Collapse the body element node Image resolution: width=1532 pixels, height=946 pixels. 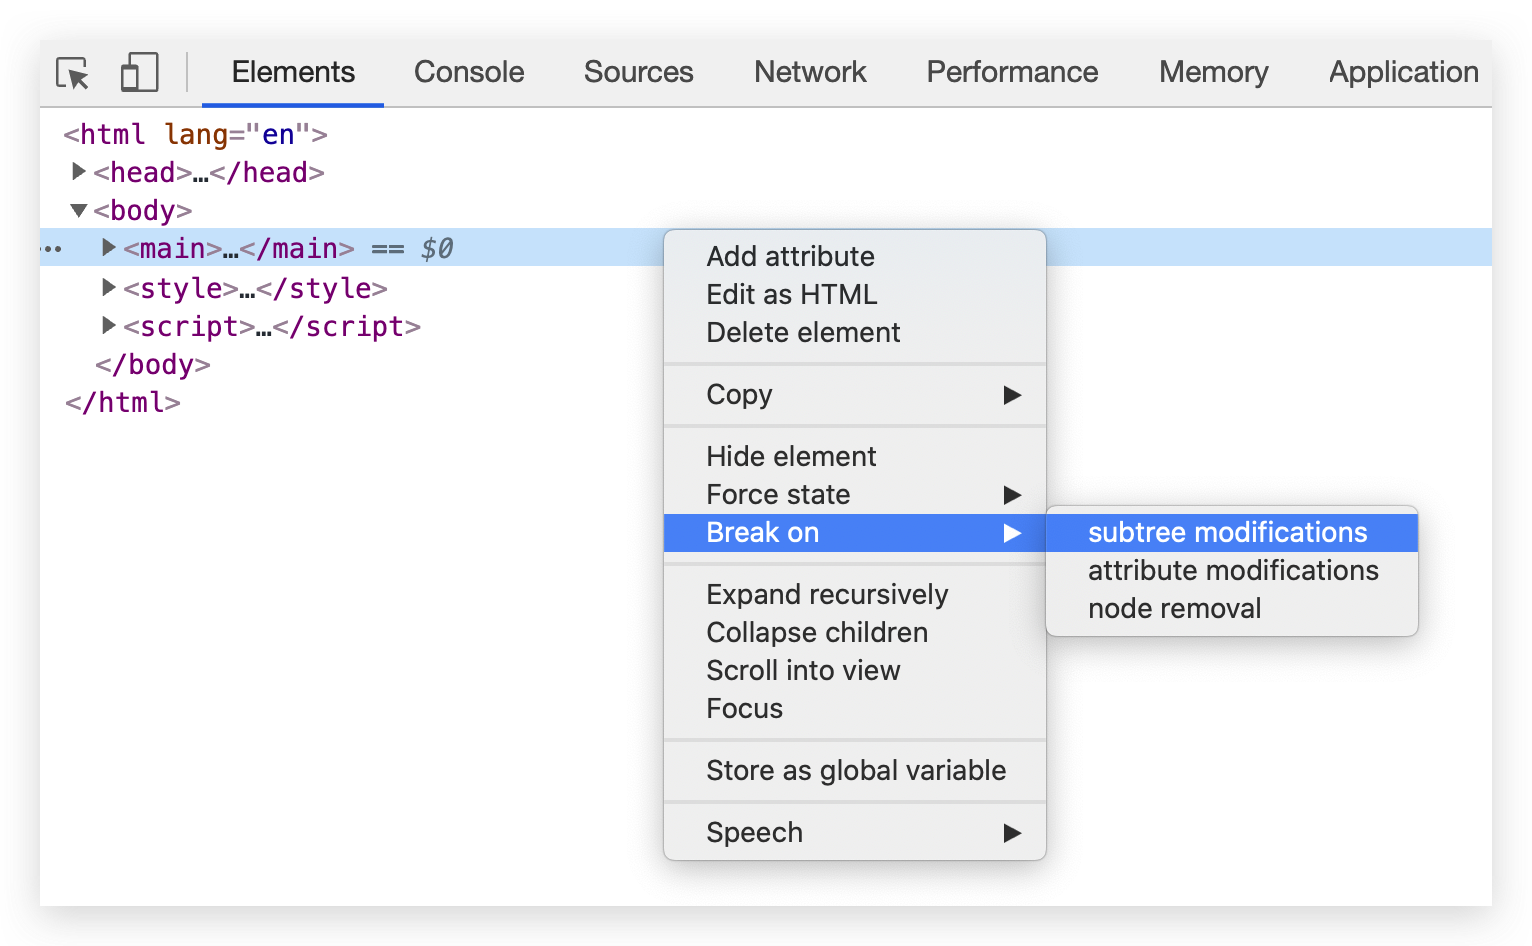[x=78, y=210]
